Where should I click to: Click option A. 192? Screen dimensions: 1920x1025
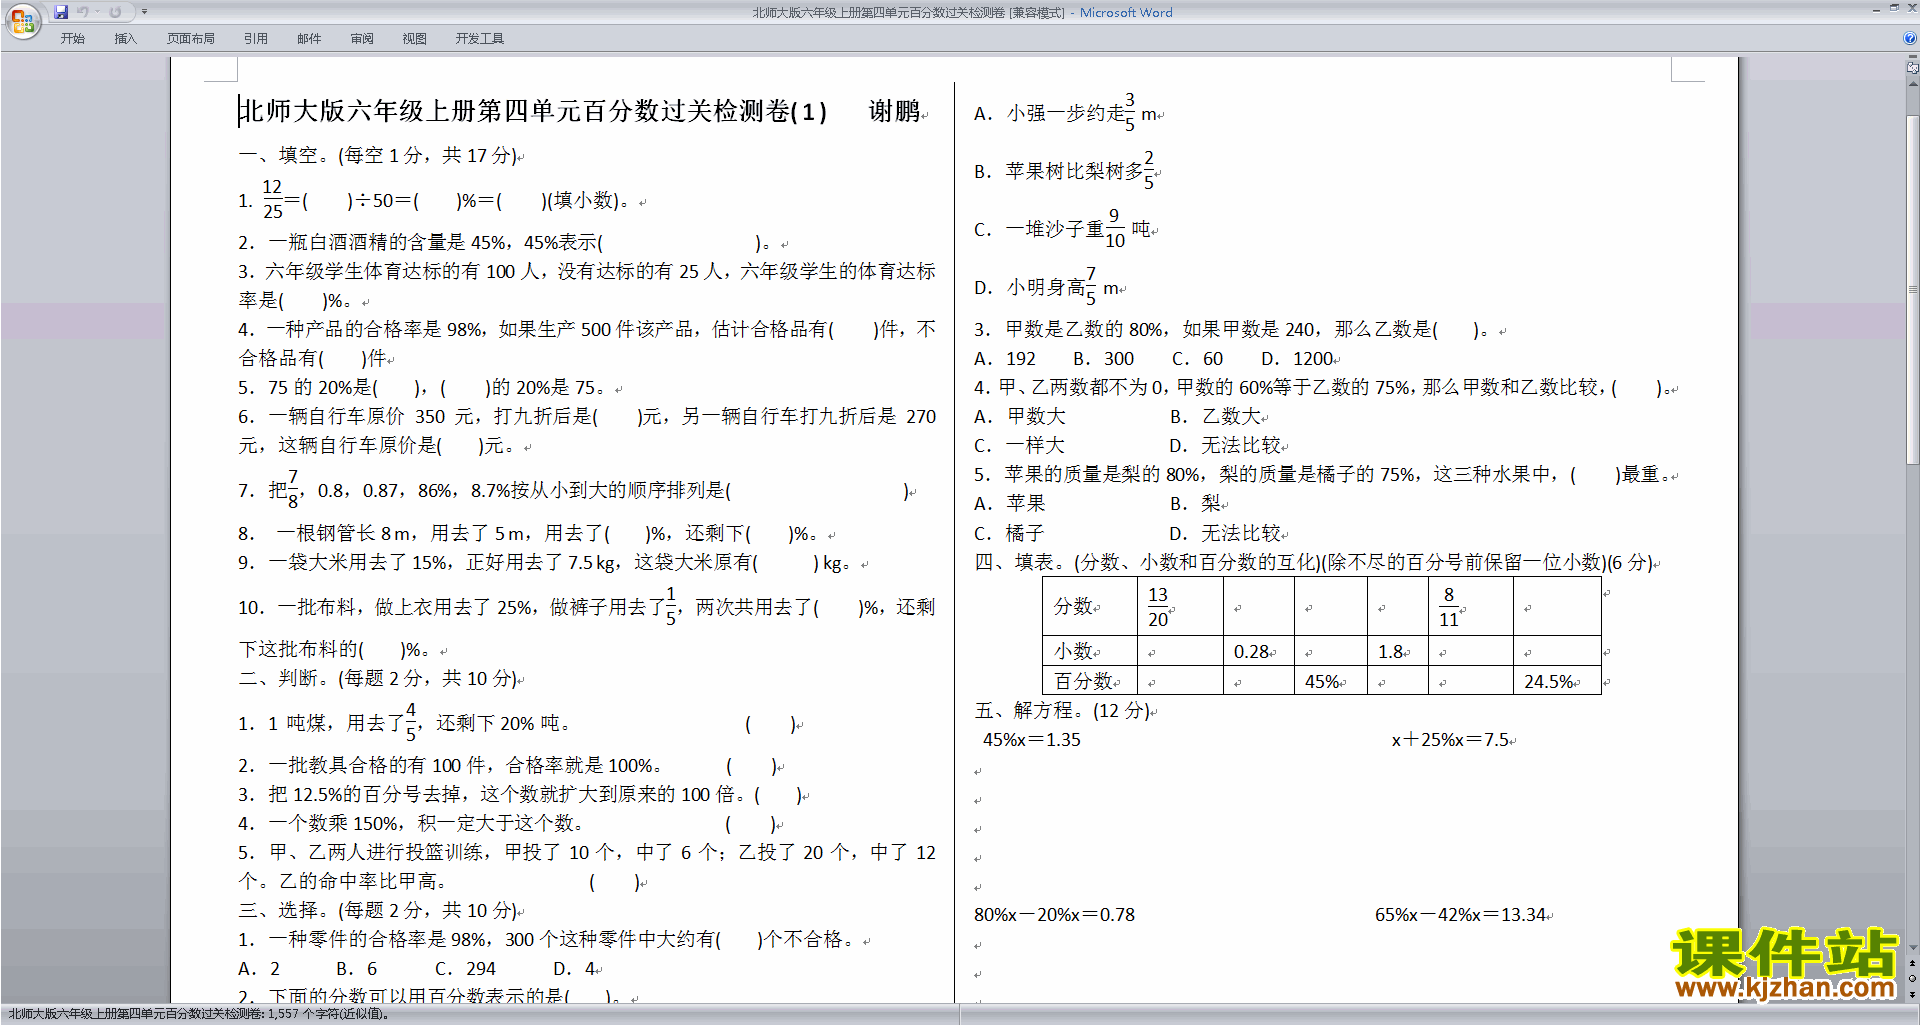tap(1005, 359)
